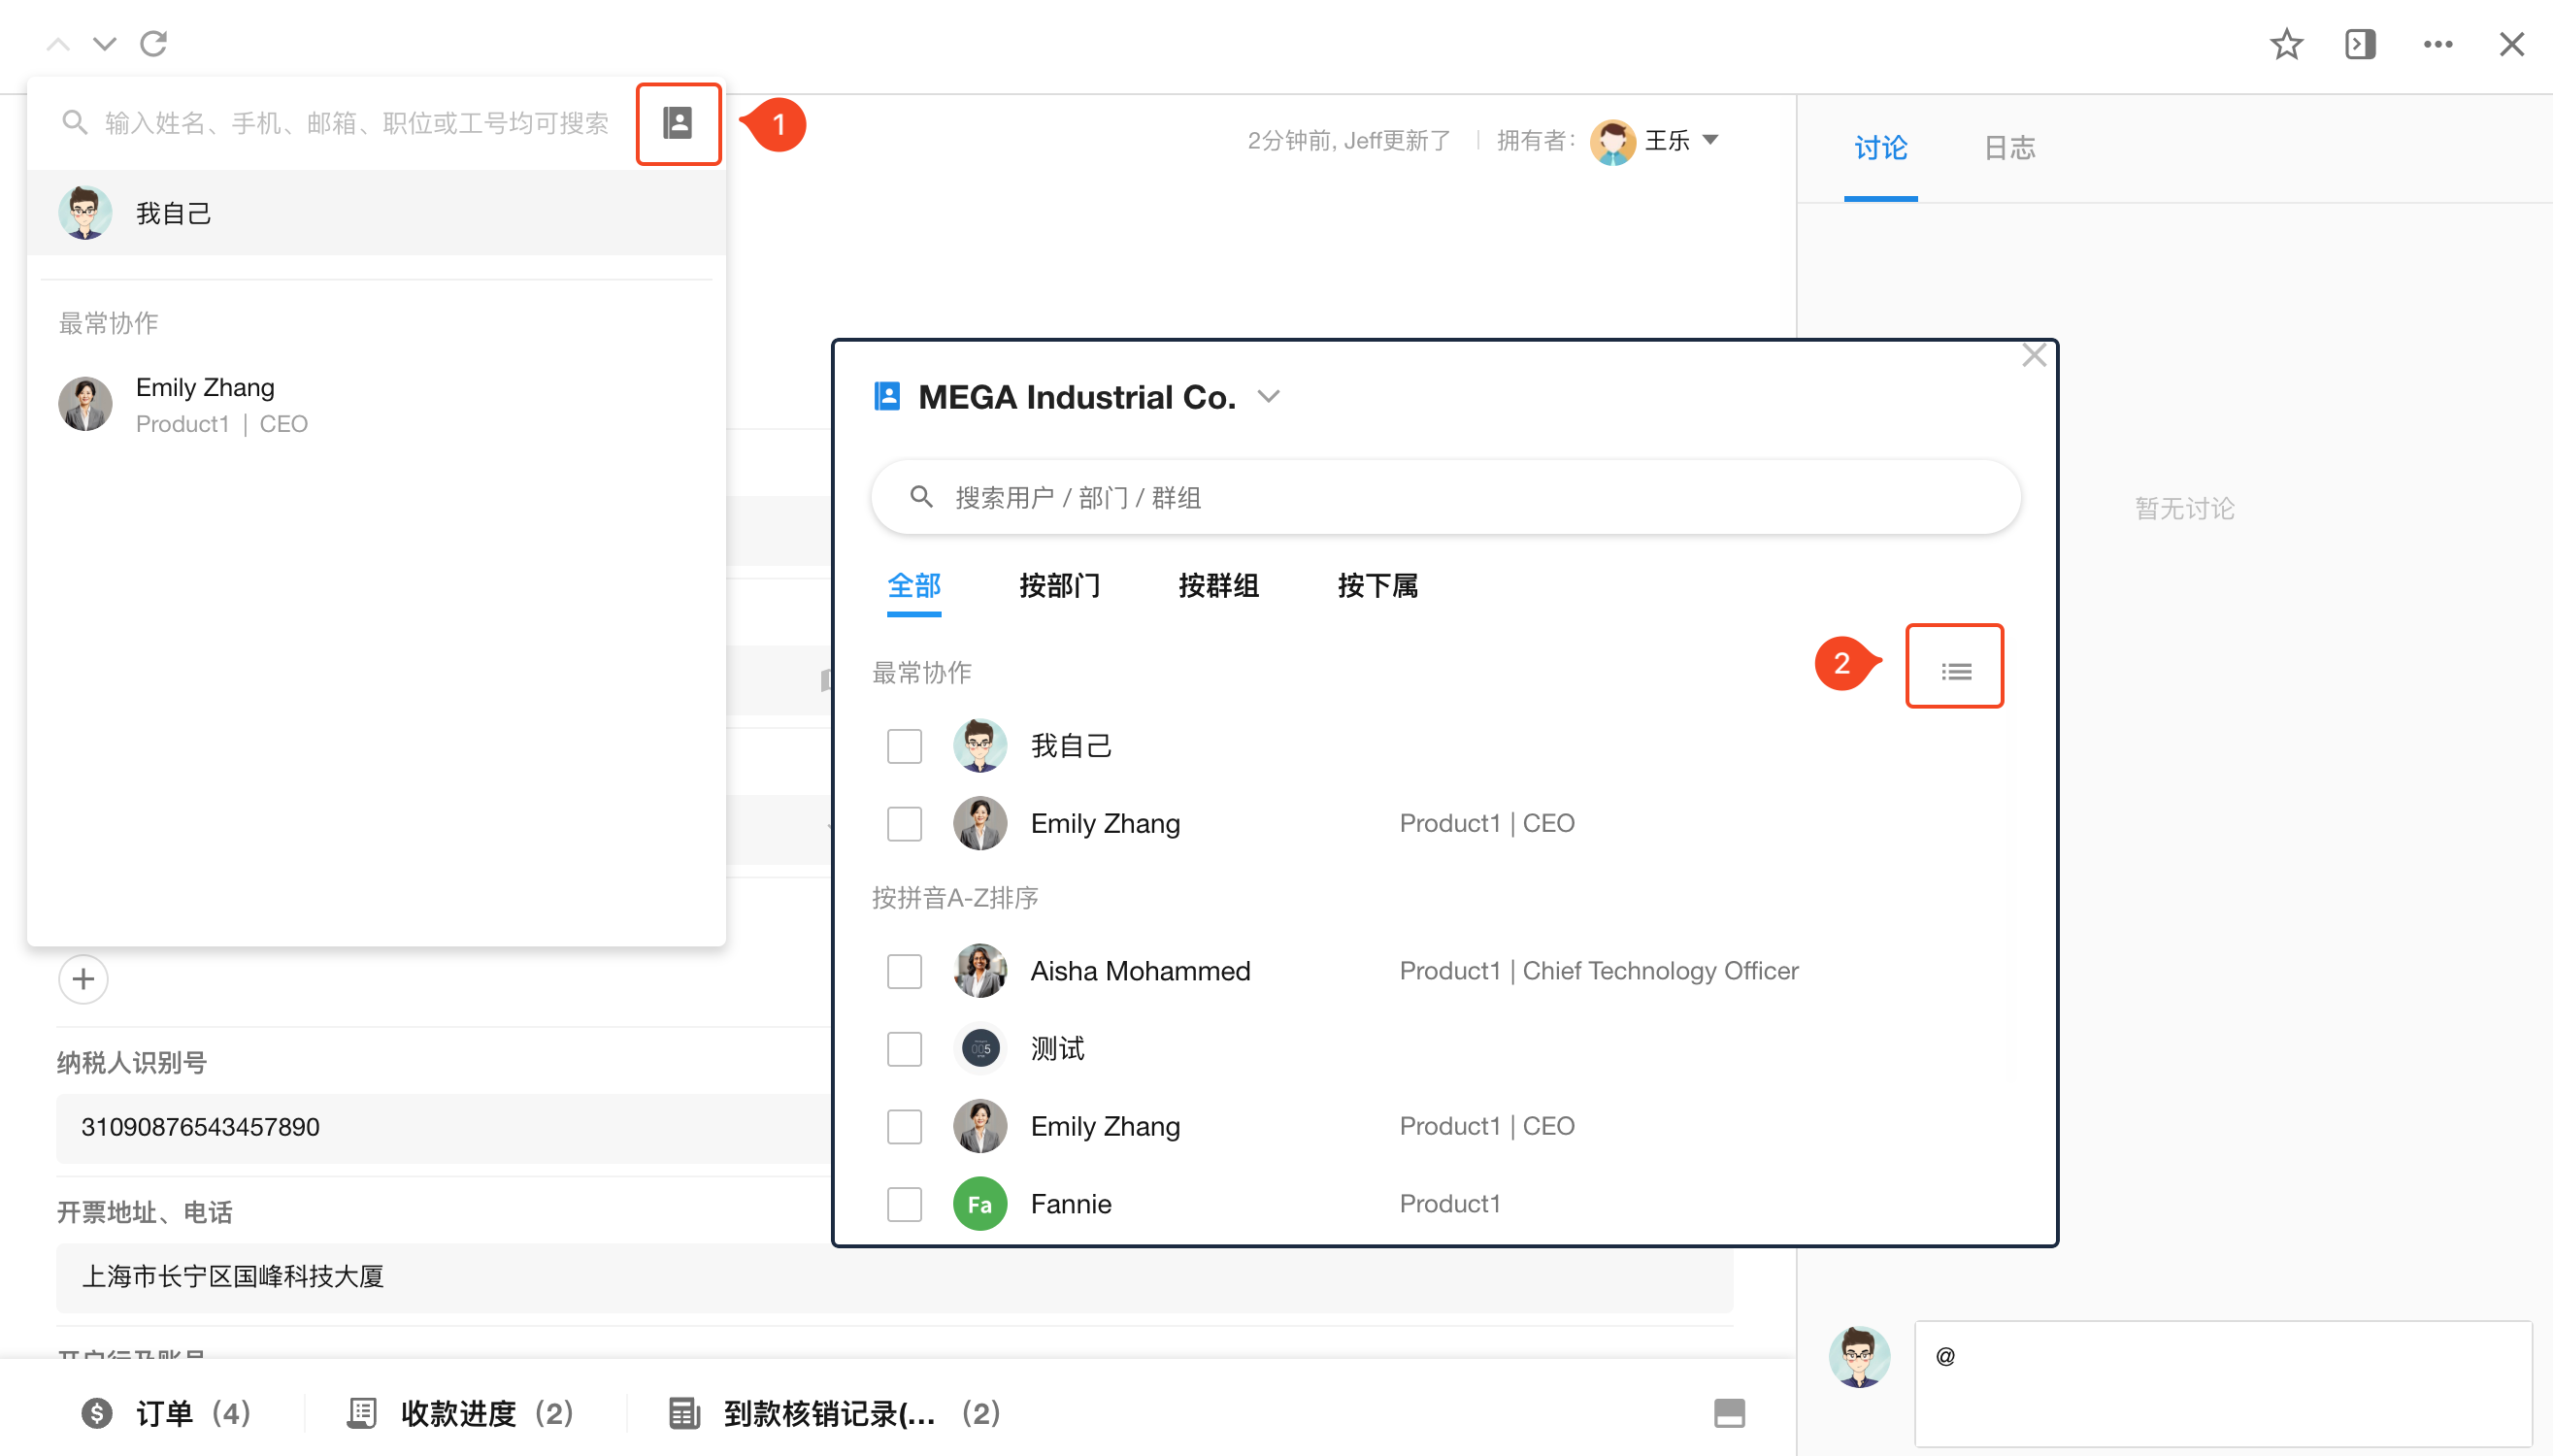Open the 订单 (4) related records
This screenshot has width=2553, height=1456.
(166, 1412)
